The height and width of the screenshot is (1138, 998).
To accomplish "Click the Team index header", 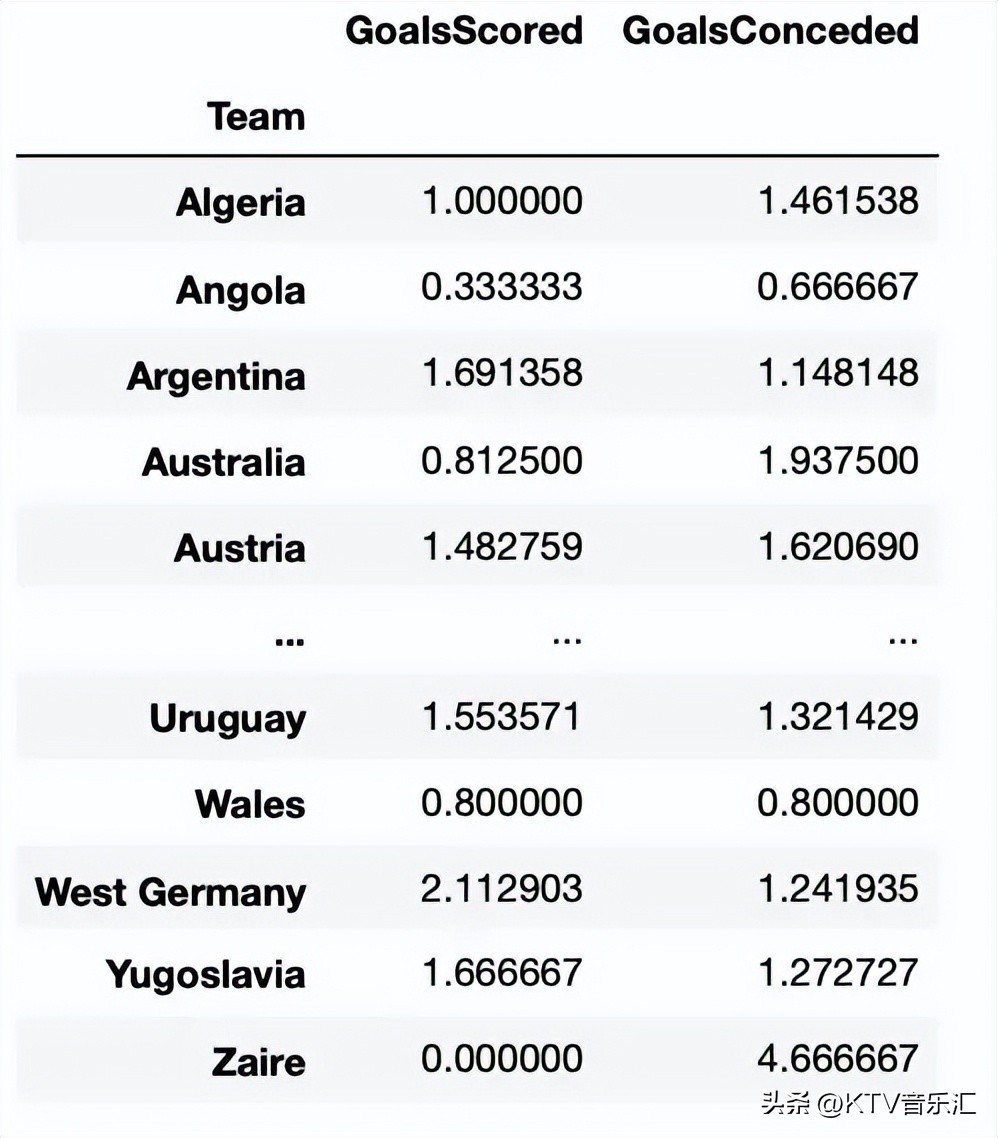I will coord(256,117).
